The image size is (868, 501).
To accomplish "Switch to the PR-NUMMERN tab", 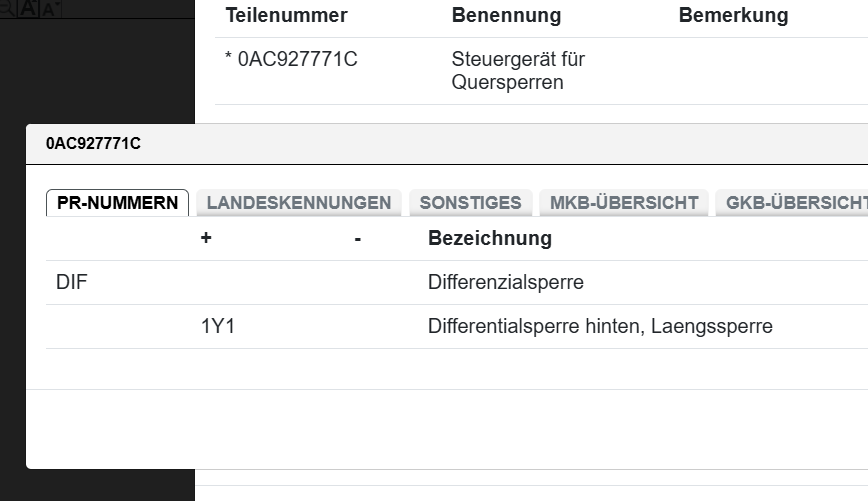I will [117, 202].
